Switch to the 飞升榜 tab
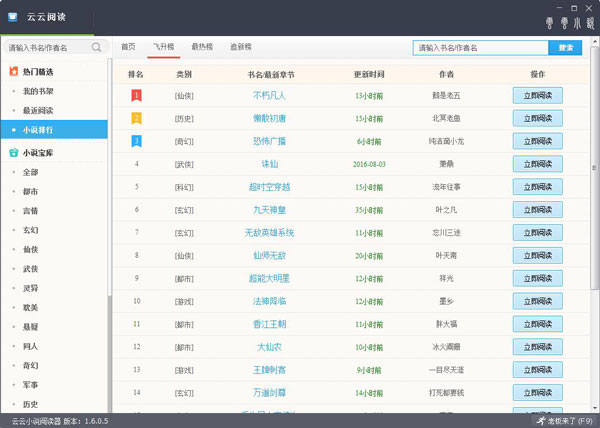Screen dimensions: 600x428 pyautogui.click(x=164, y=47)
